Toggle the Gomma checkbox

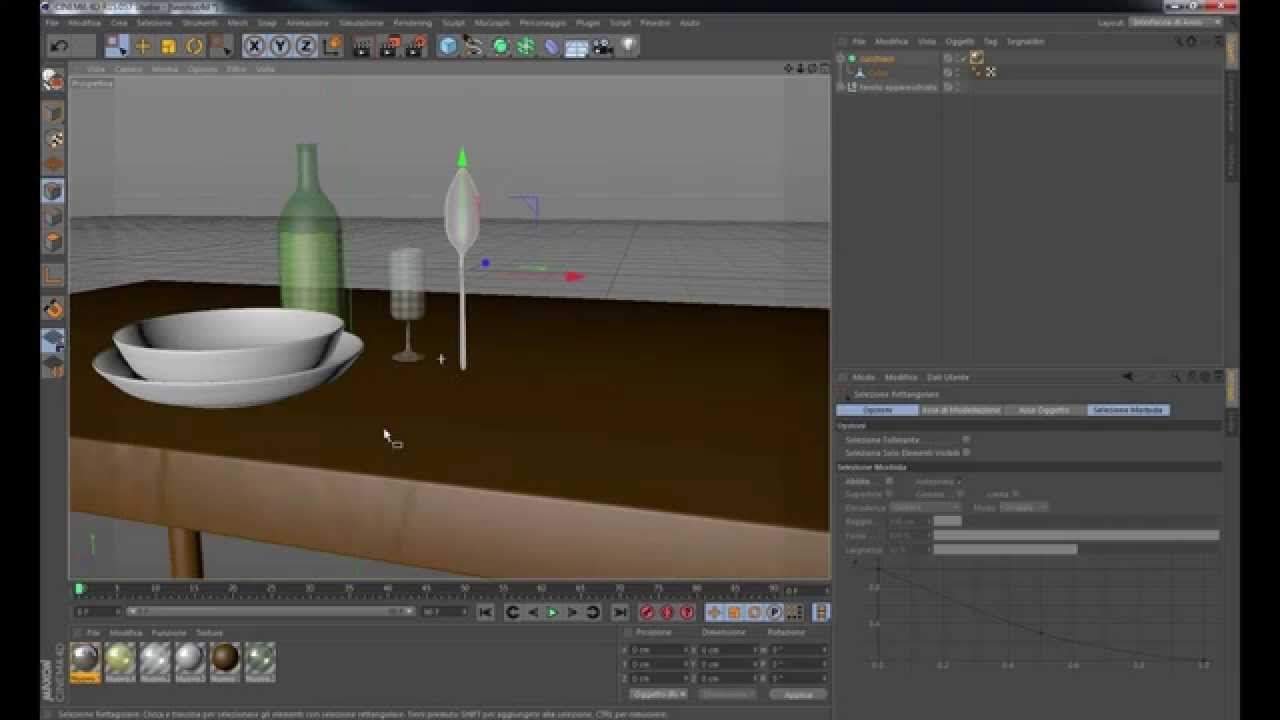coord(960,494)
